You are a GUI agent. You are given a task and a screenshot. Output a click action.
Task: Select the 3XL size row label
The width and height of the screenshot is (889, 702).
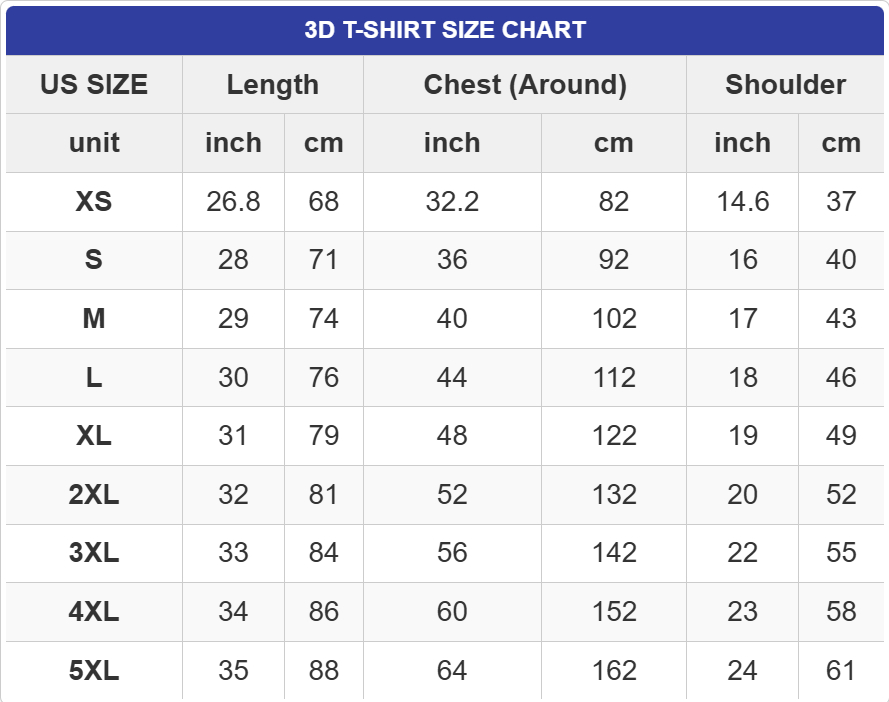pyautogui.click(x=94, y=553)
